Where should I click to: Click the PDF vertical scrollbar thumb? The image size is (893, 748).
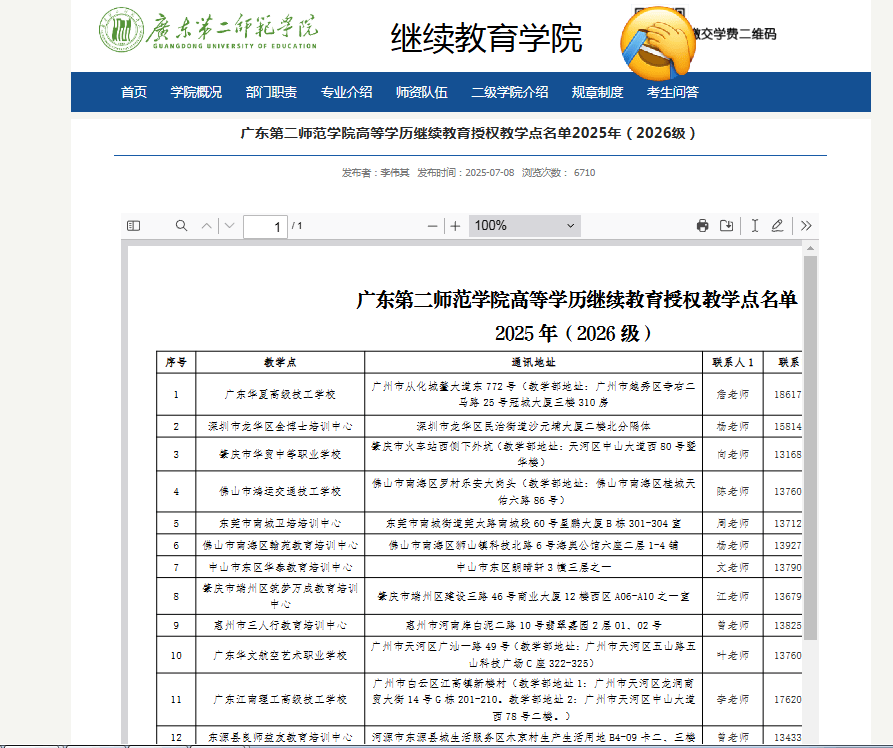click(810, 447)
